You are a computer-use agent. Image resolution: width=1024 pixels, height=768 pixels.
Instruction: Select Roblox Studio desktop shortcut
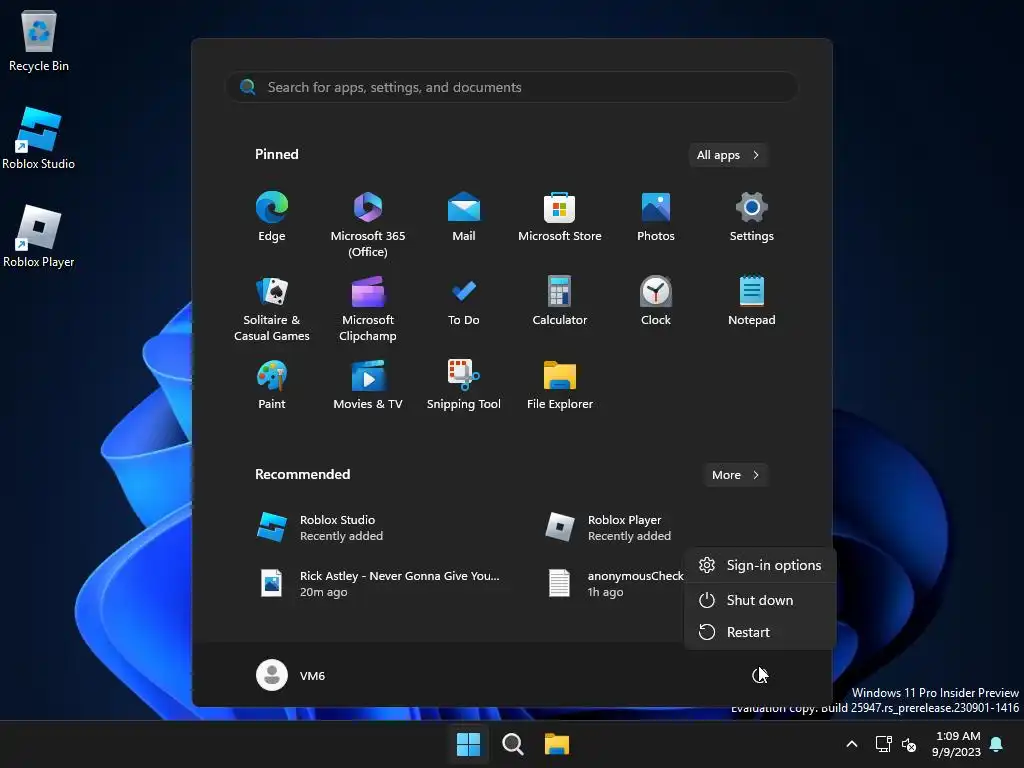[x=39, y=138]
